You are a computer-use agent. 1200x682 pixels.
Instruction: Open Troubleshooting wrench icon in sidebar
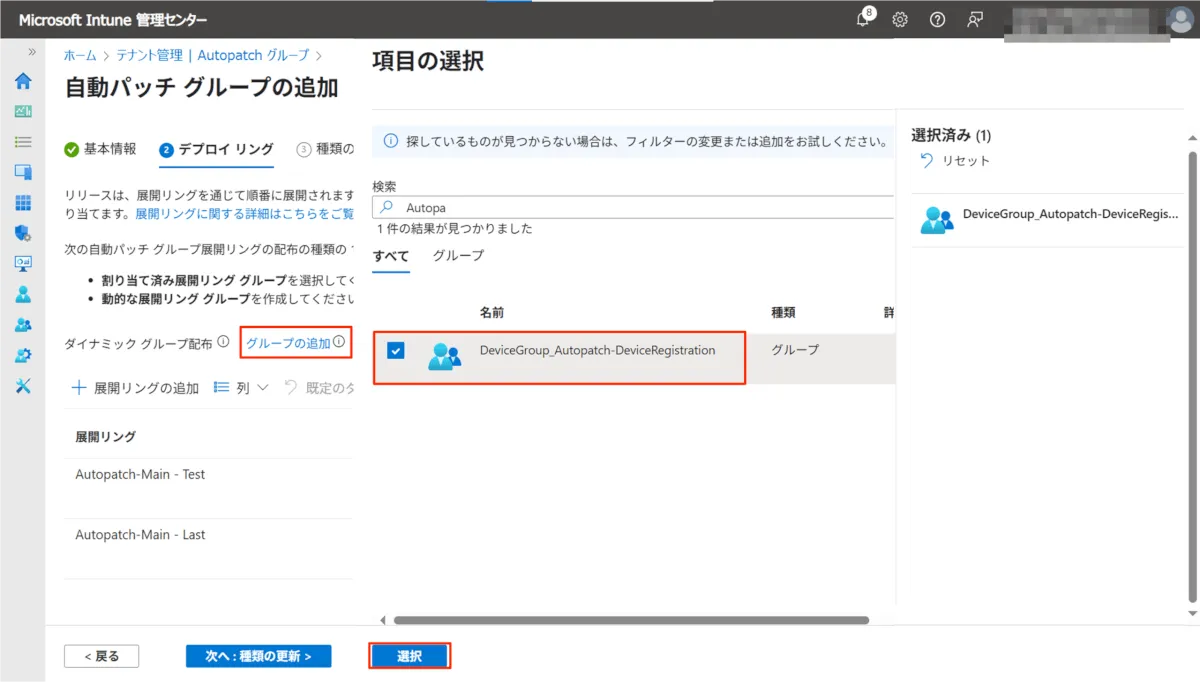(23, 386)
